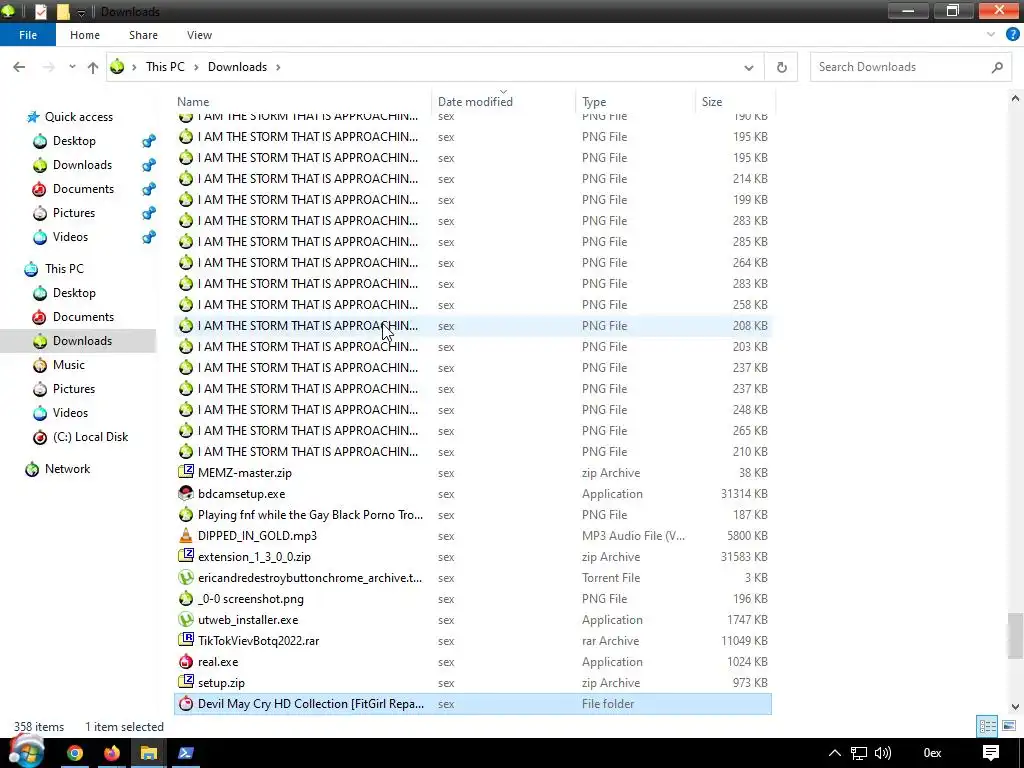1024x768 pixels.
Task: Open recent locations dropdown arrow
Action: click(x=72, y=67)
